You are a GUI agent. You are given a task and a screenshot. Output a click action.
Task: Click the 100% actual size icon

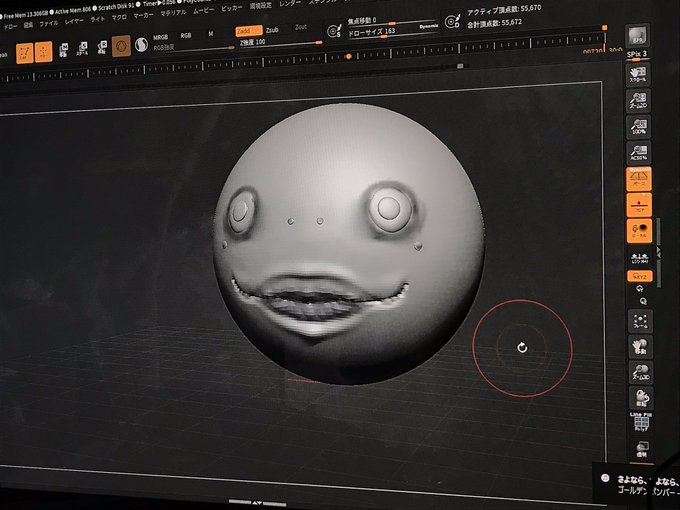(x=639, y=127)
